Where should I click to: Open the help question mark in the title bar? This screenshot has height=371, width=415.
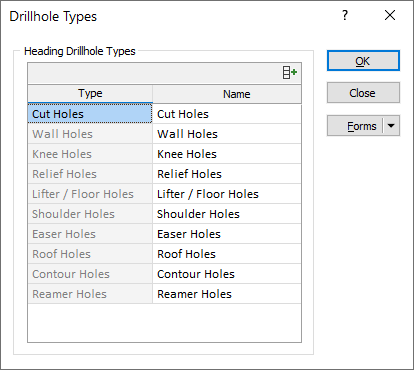(345, 15)
